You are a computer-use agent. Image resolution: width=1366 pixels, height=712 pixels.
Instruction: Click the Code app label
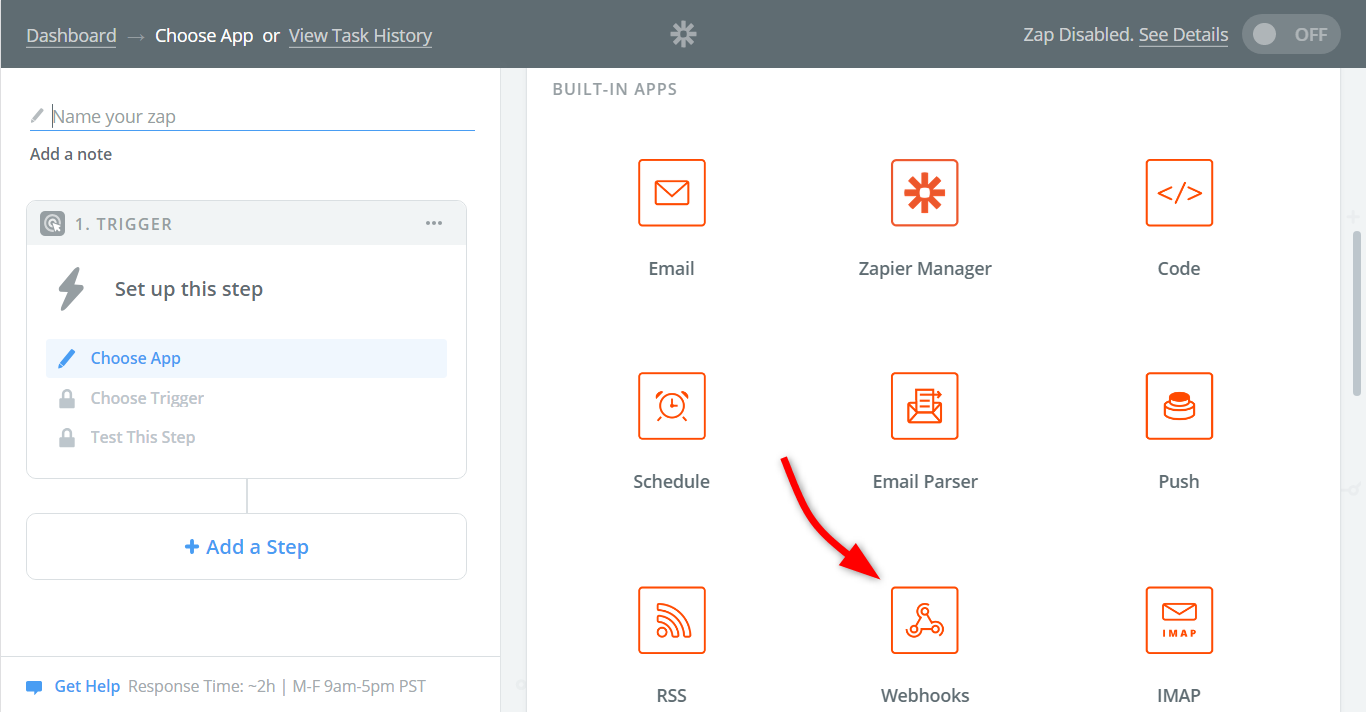pos(1179,269)
